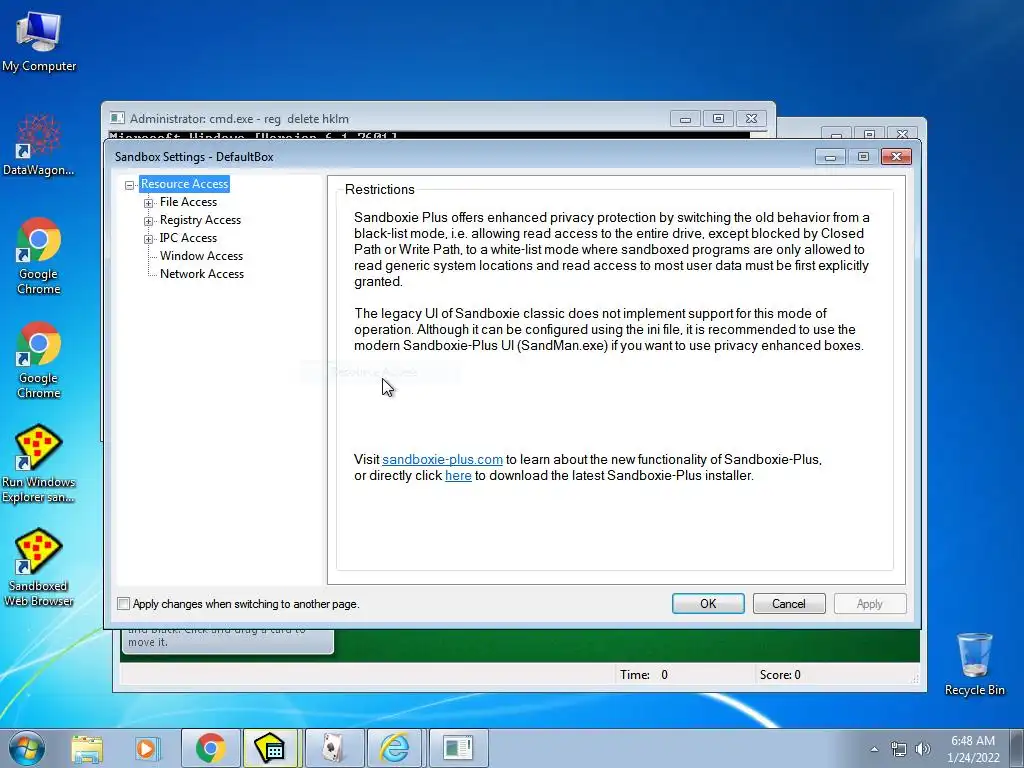Viewport: 1024px width, 768px height.
Task: Minimize the cmd.exe window
Action: click(x=685, y=119)
